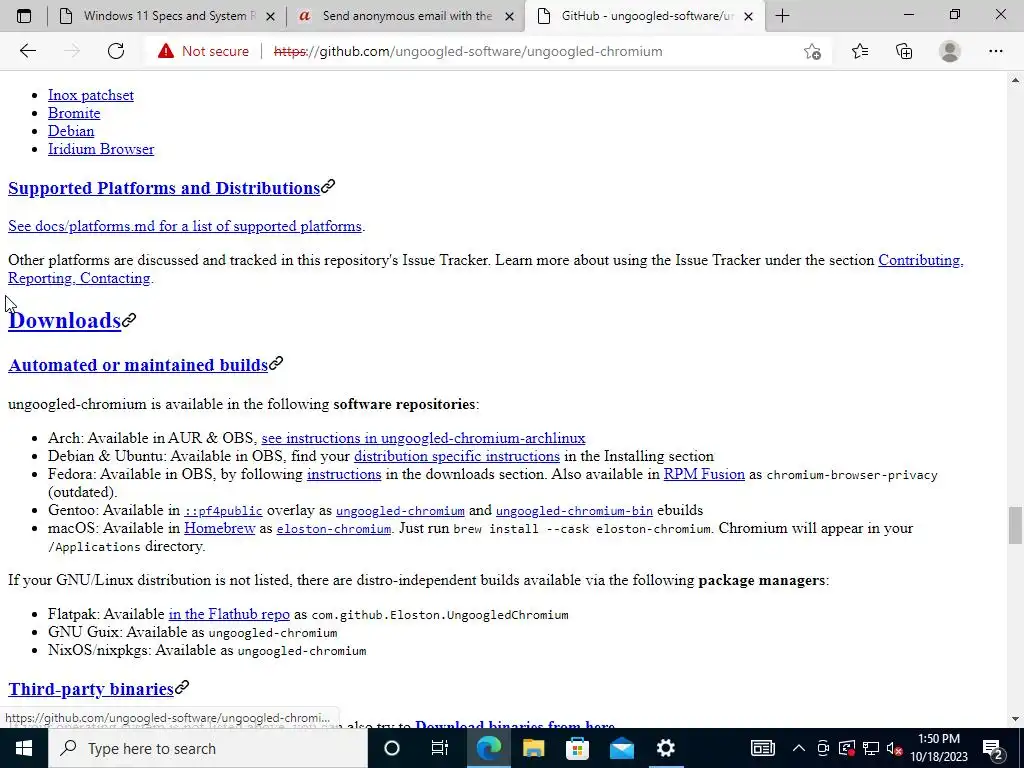Open the RPM Fusion link
The width and height of the screenshot is (1024, 768).
click(x=704, y=474)
